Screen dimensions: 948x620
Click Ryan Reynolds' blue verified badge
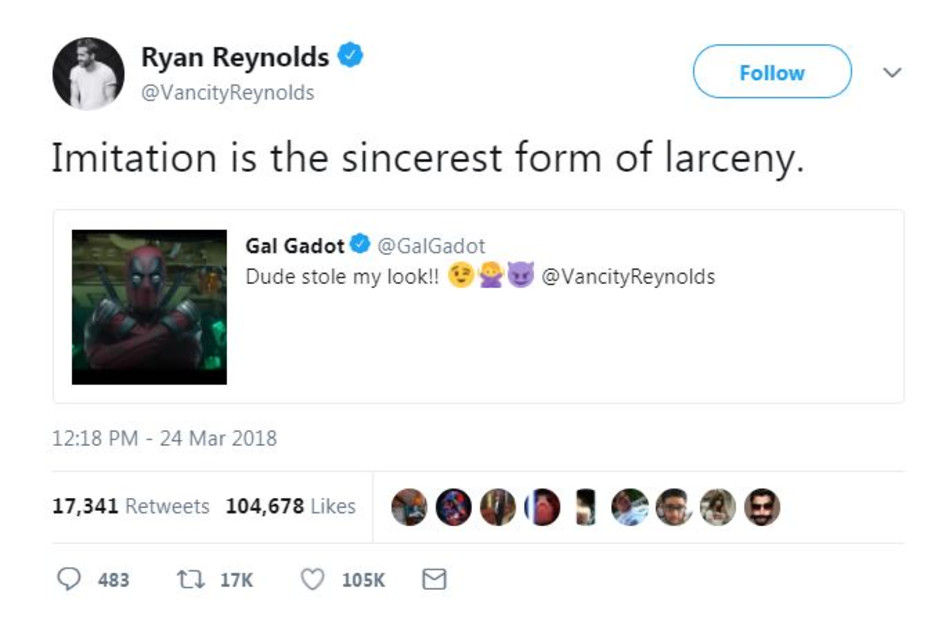coord(349,57)
